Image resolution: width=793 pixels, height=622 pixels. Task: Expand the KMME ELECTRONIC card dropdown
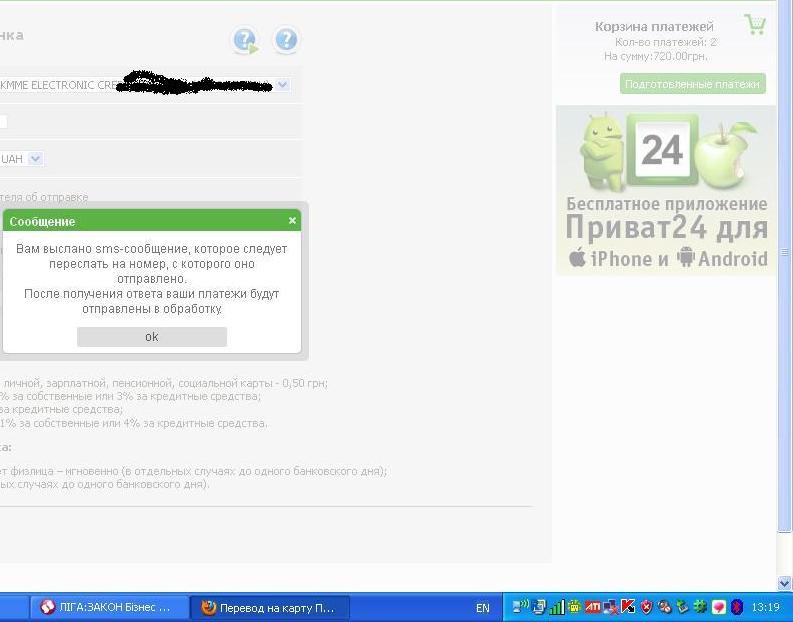point(283,84)
